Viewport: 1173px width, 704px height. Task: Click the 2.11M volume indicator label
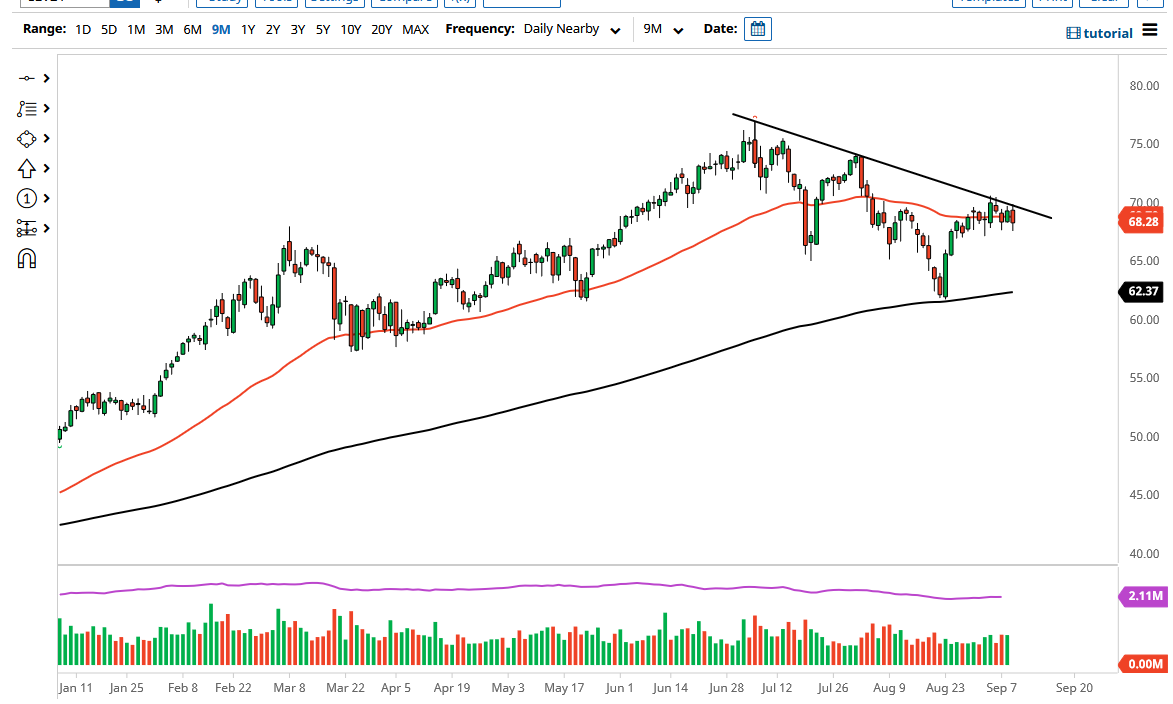click(1143, 596)
